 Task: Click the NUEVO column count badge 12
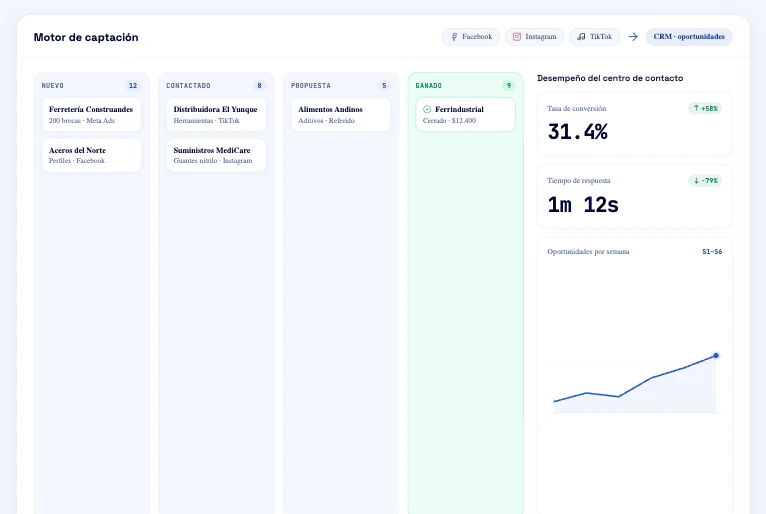coord(133,86)
